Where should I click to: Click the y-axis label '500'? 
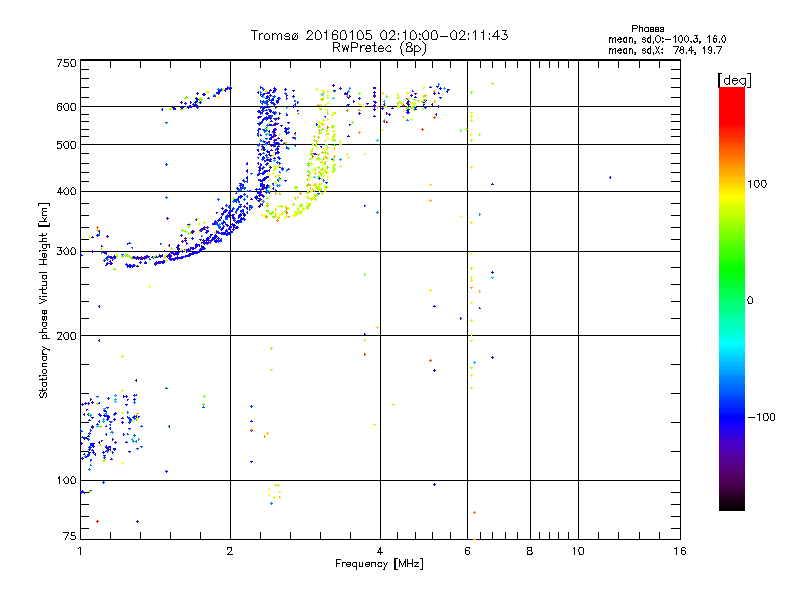[x=66, y=145]
